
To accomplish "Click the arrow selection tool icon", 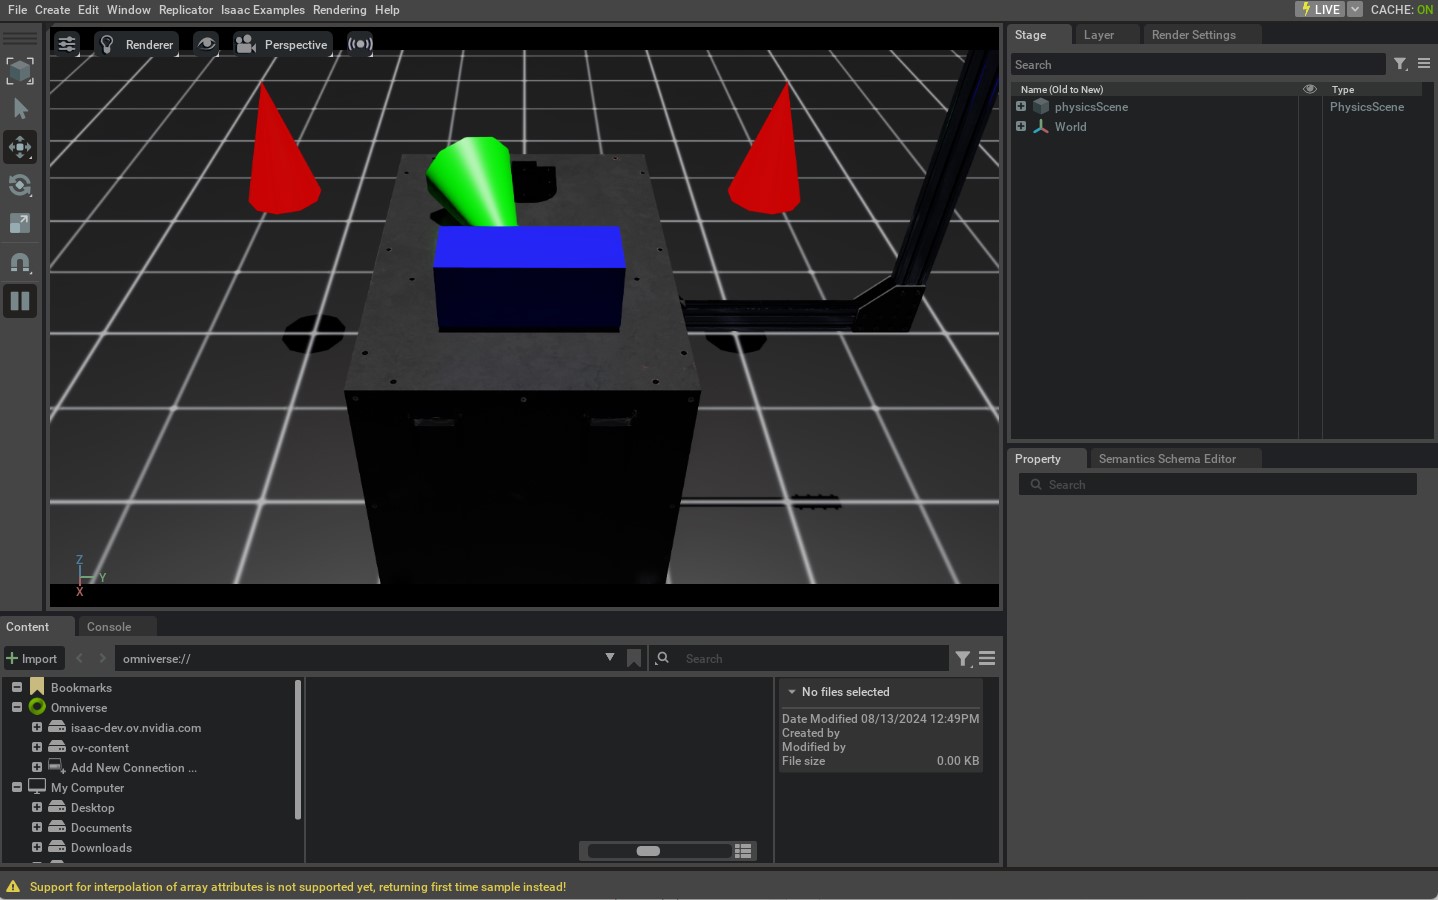I will (20, 109).
